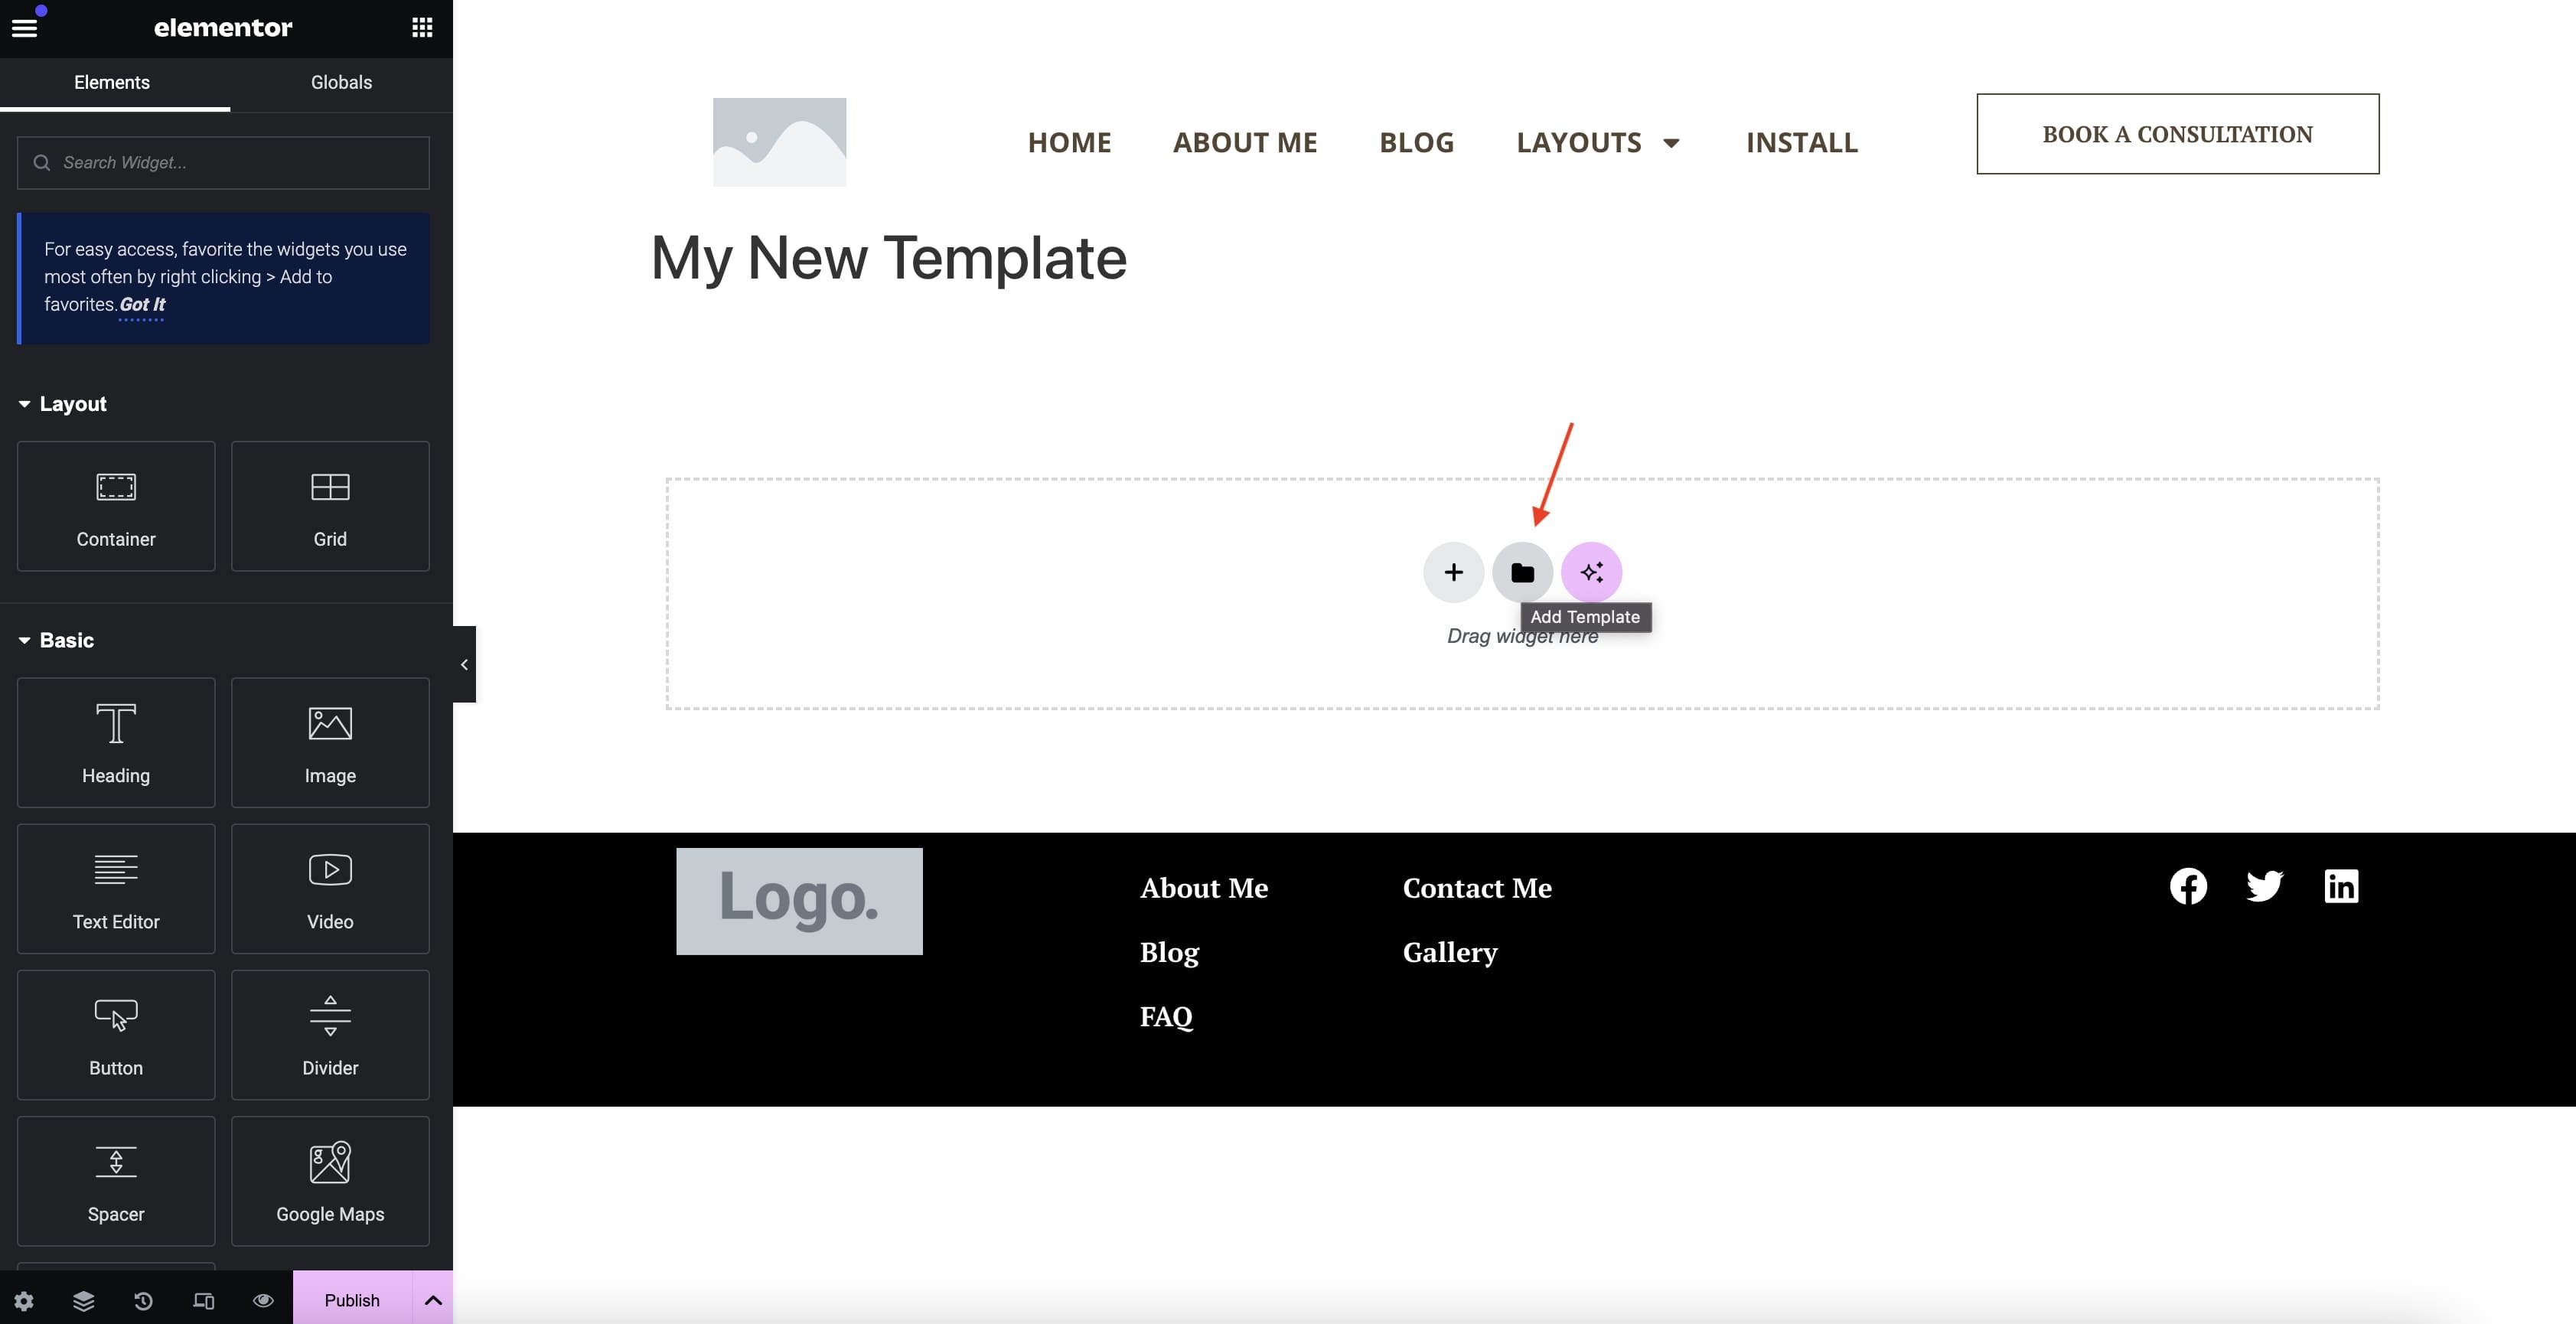Switch to the Globals tab
The width and height of the screenshot is (2576, 1324).
coord(341,83)
